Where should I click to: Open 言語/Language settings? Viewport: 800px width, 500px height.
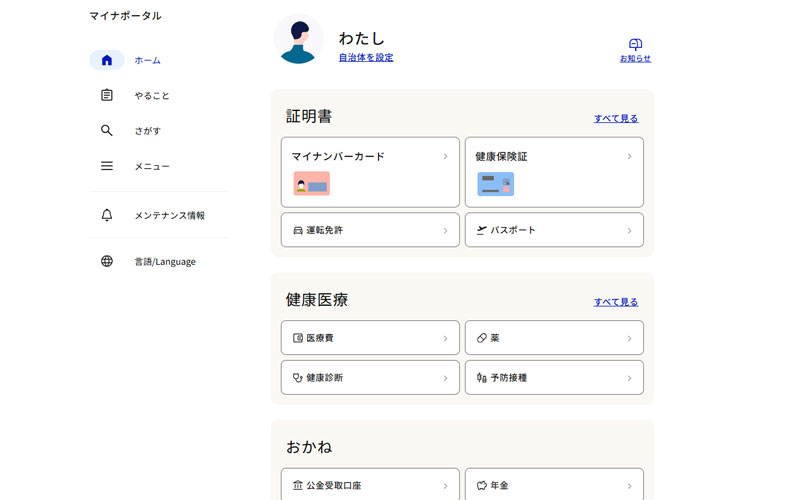165,262
